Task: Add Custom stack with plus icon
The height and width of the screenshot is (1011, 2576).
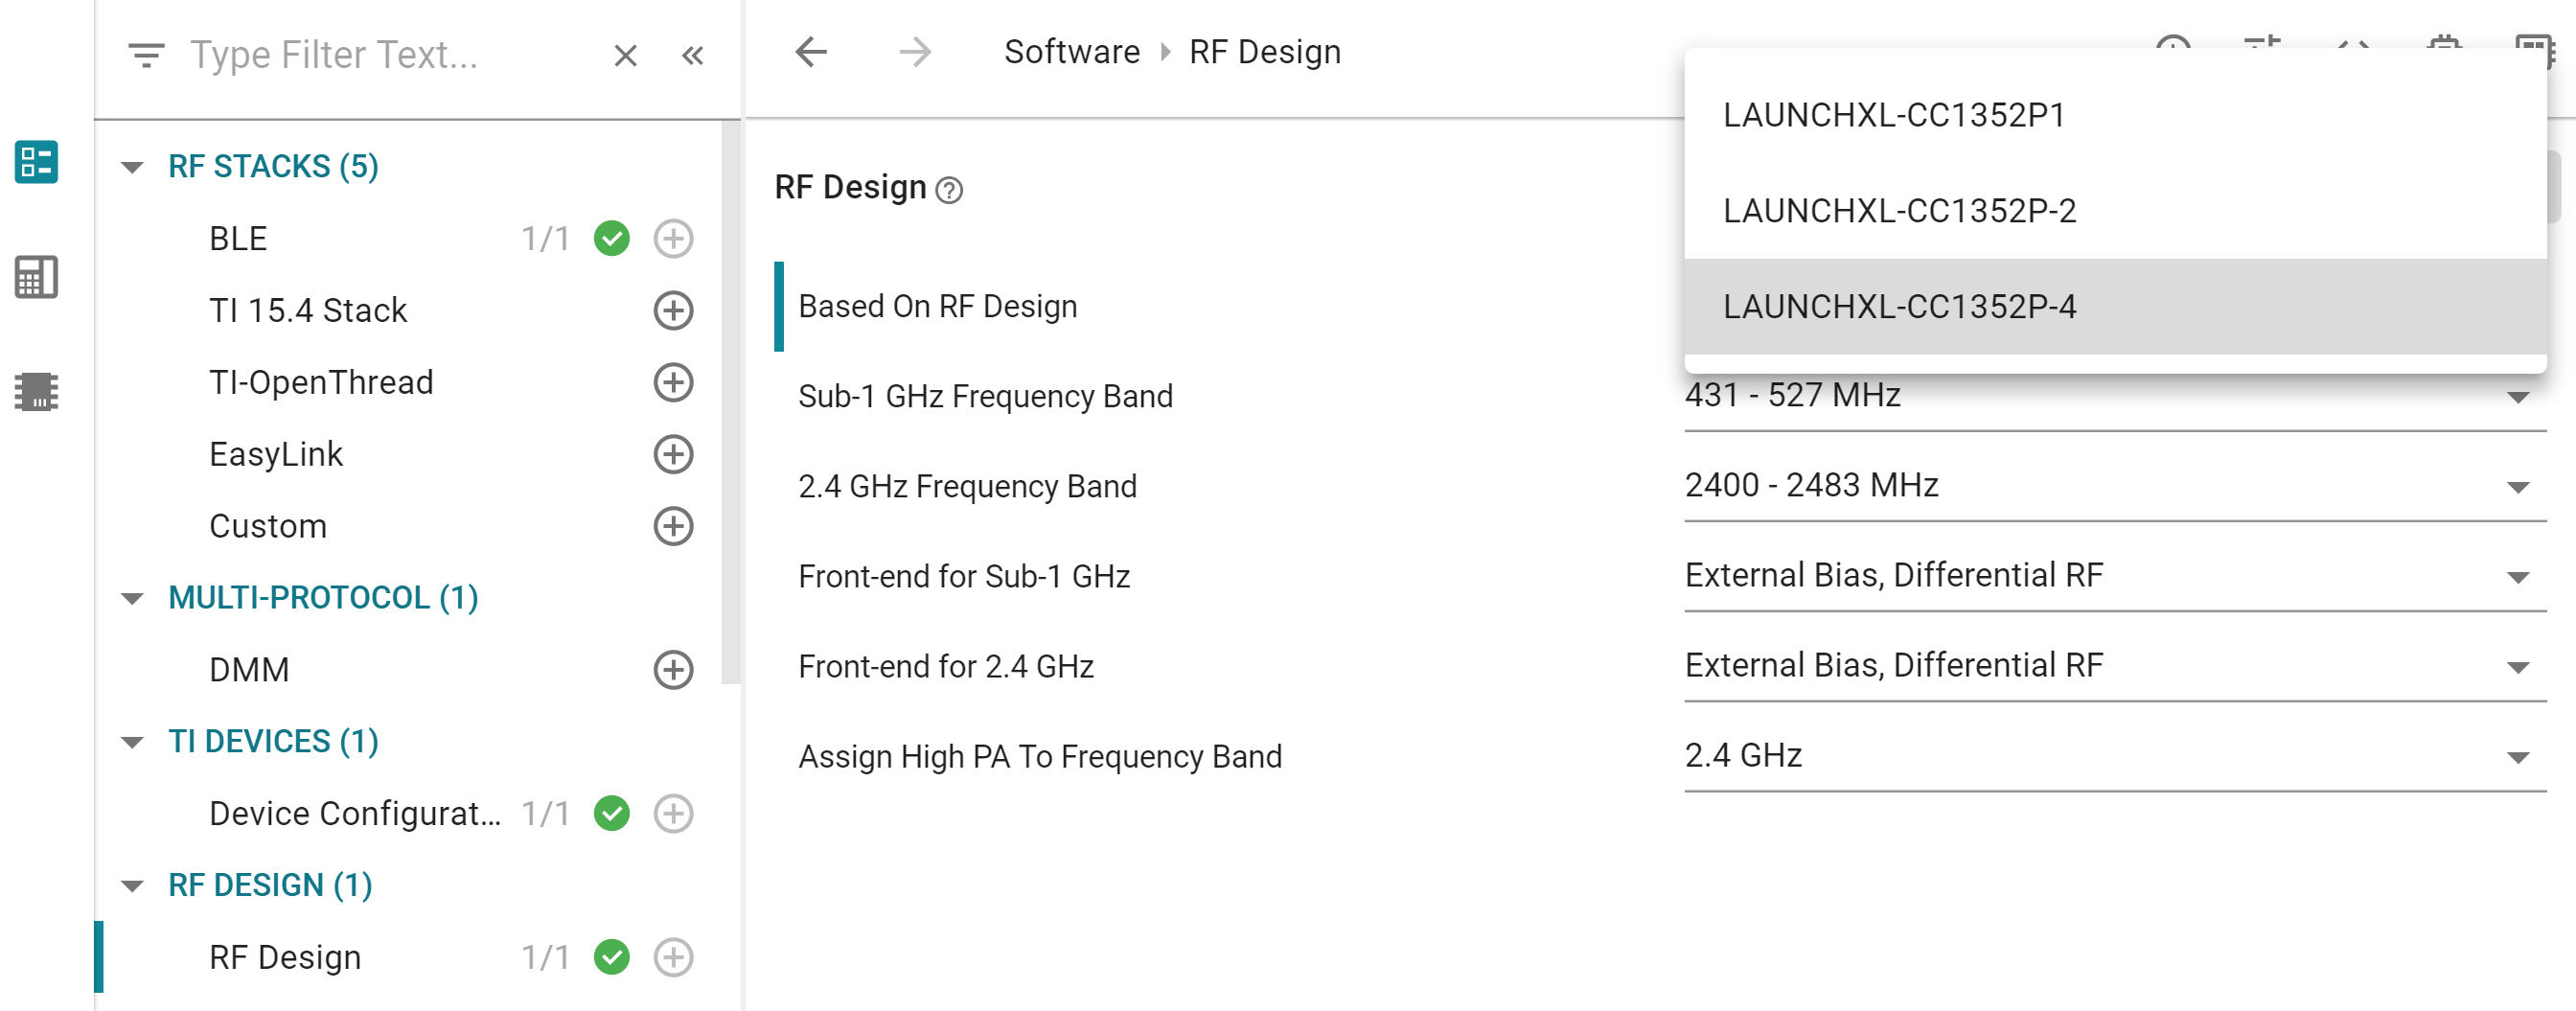Action: coord(673,527)
